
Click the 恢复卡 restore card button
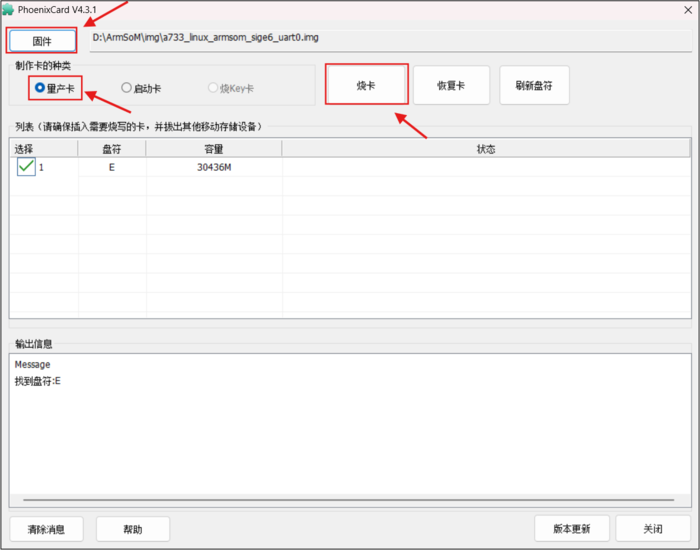point(451,85)
